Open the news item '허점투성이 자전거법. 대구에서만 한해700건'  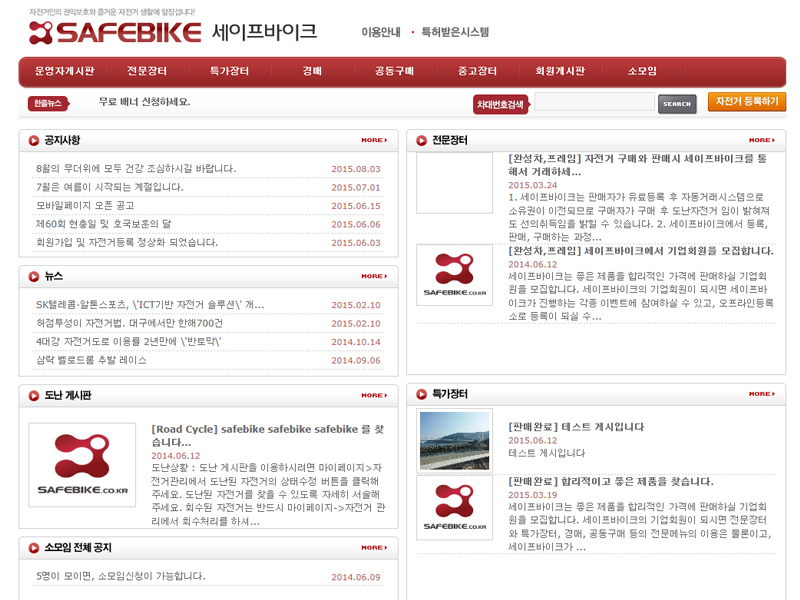point(129,323)
